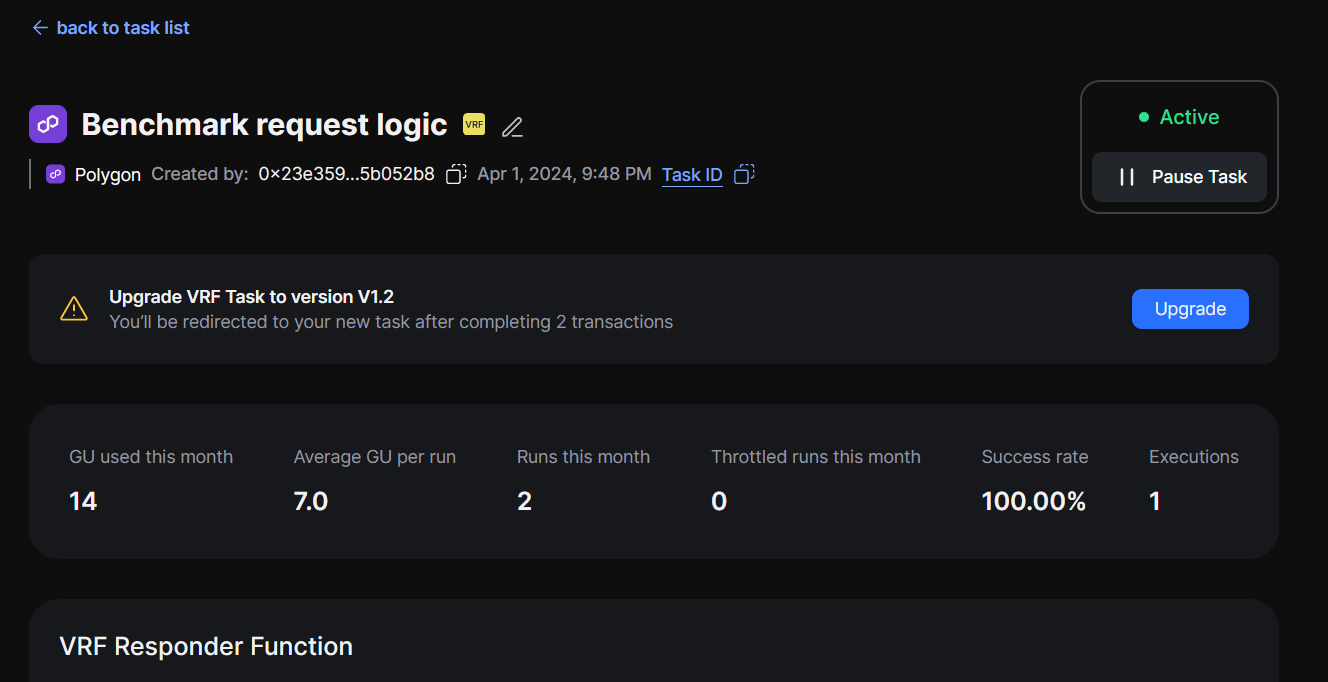Click GU used this month value 14

pyautogui.click(x=83, y=501)
